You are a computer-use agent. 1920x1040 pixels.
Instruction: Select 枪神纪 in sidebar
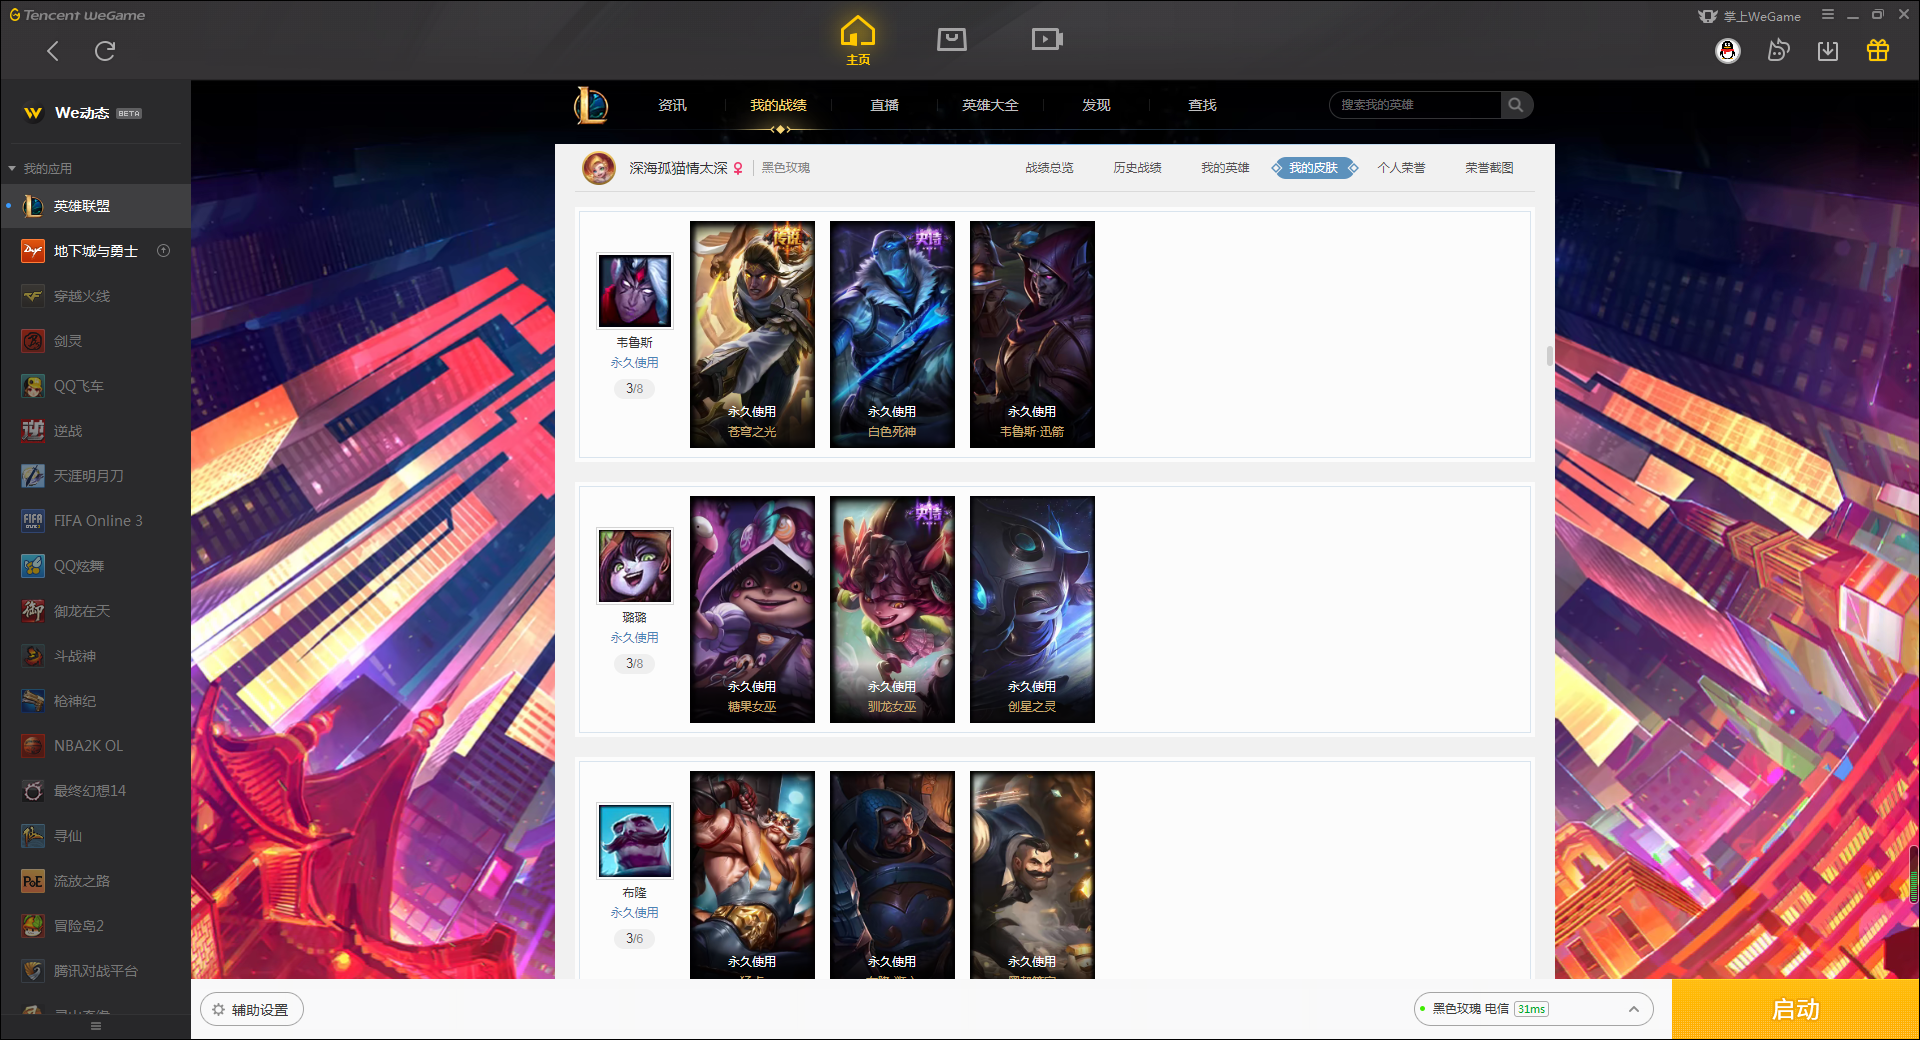[x=95, y=701]
